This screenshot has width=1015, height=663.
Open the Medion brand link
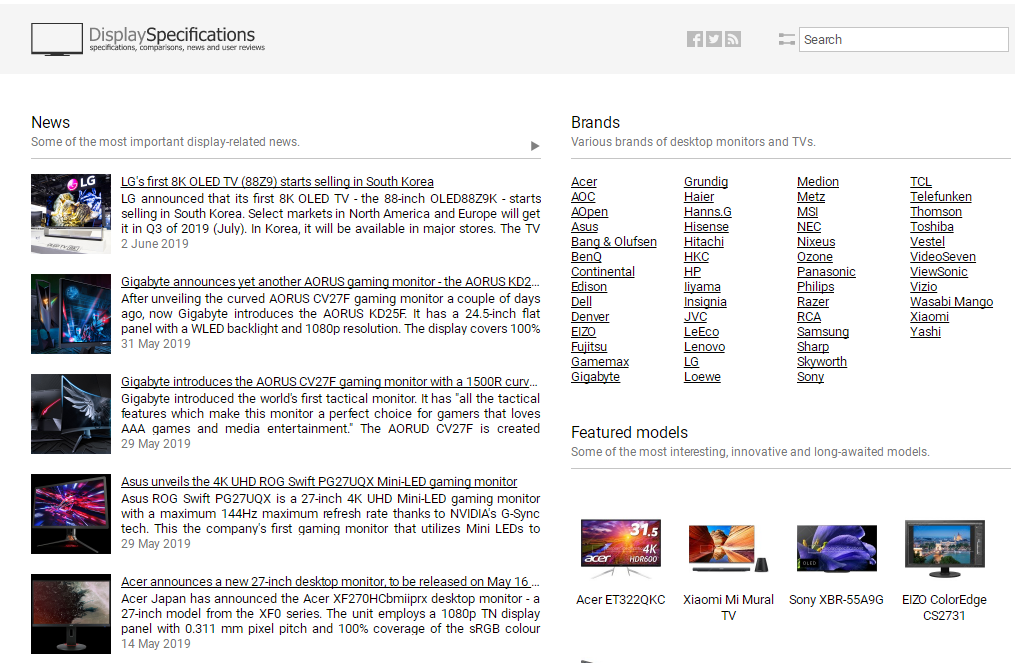click(818, 182)
